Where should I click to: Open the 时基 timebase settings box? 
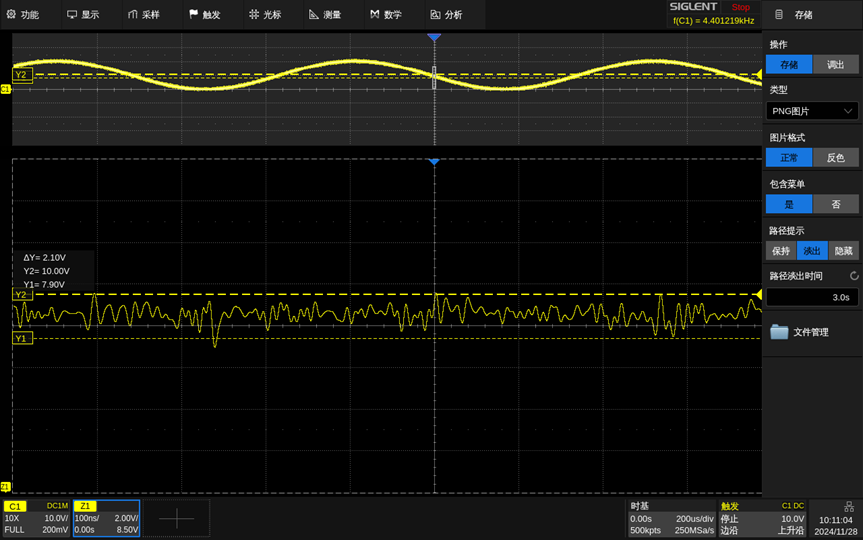click(670, 518)
